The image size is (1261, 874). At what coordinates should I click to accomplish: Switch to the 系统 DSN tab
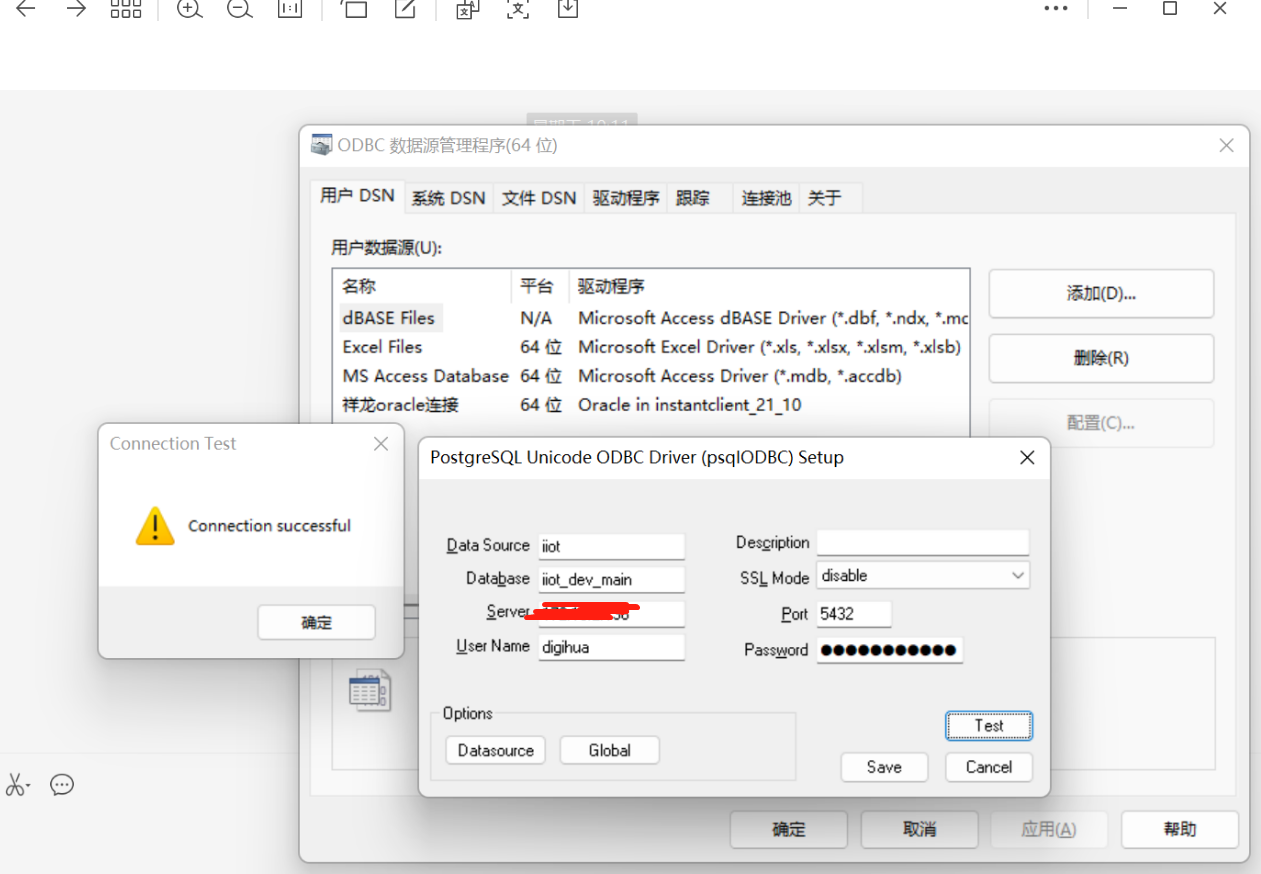(448, 198)
